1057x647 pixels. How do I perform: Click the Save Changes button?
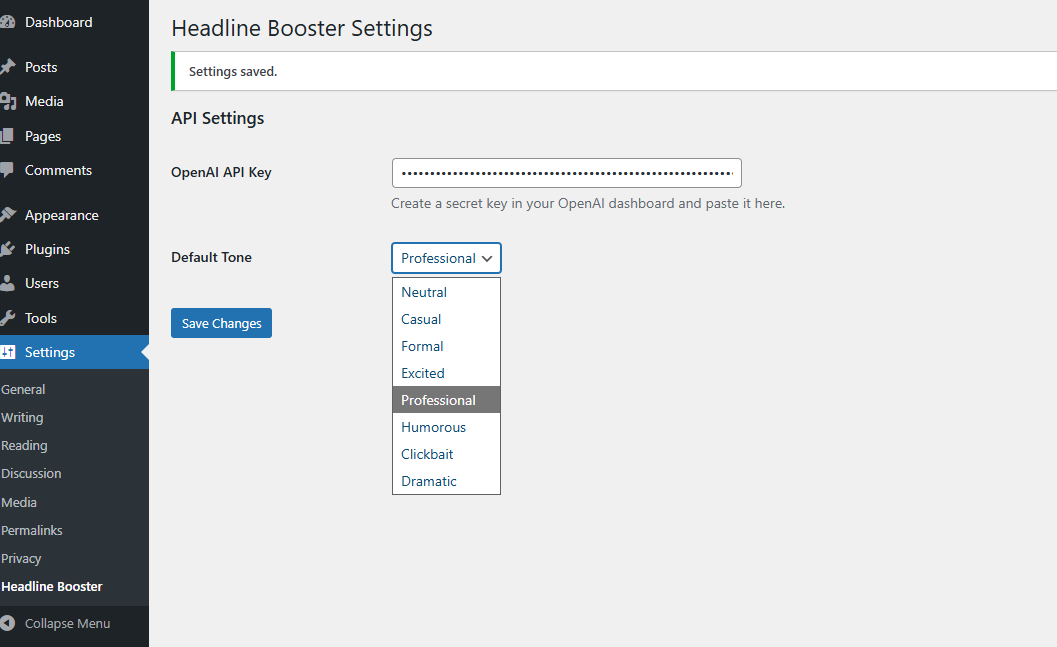(221, 323)
